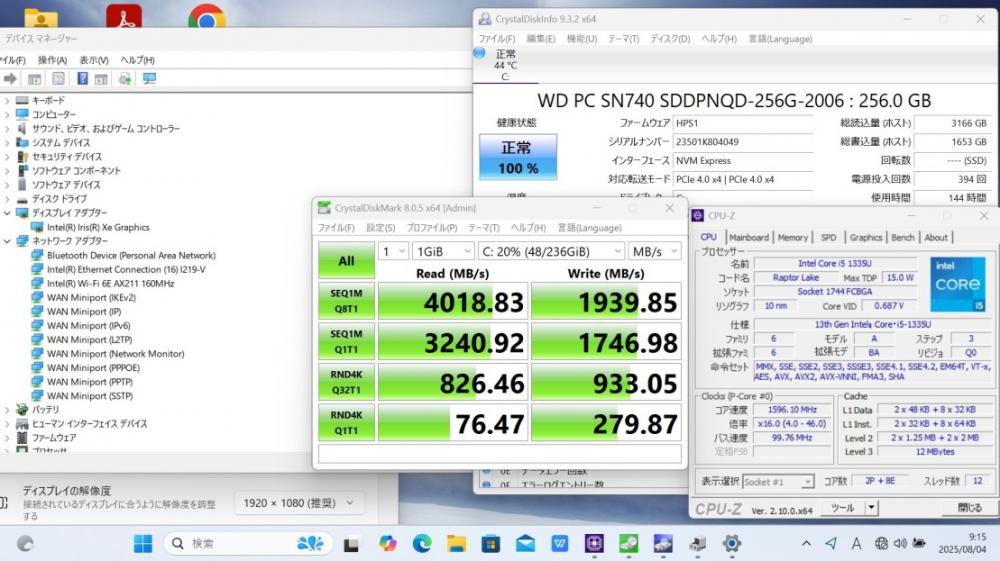Viewport: 1000px width, 561px height.
Task: Open the Settings gear icon in the taskbar
Action: (x=732, y=544)
